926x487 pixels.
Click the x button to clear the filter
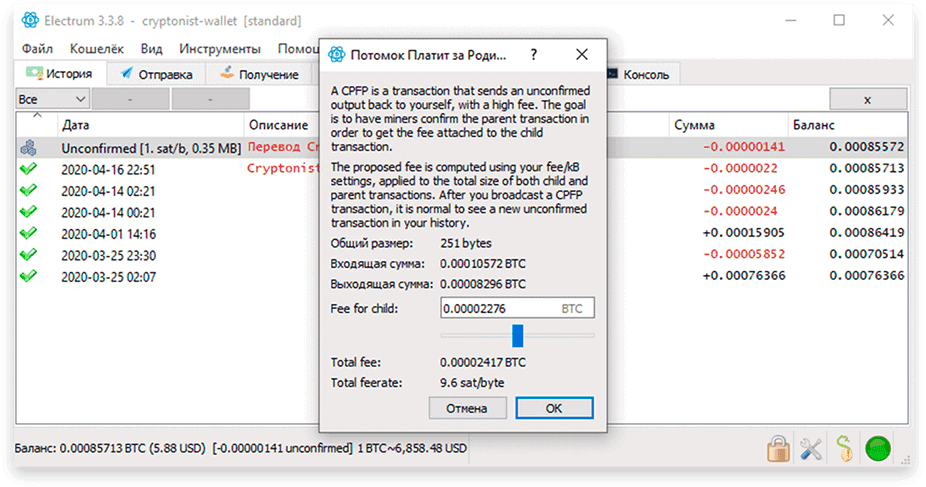click(x=868, y=99)
